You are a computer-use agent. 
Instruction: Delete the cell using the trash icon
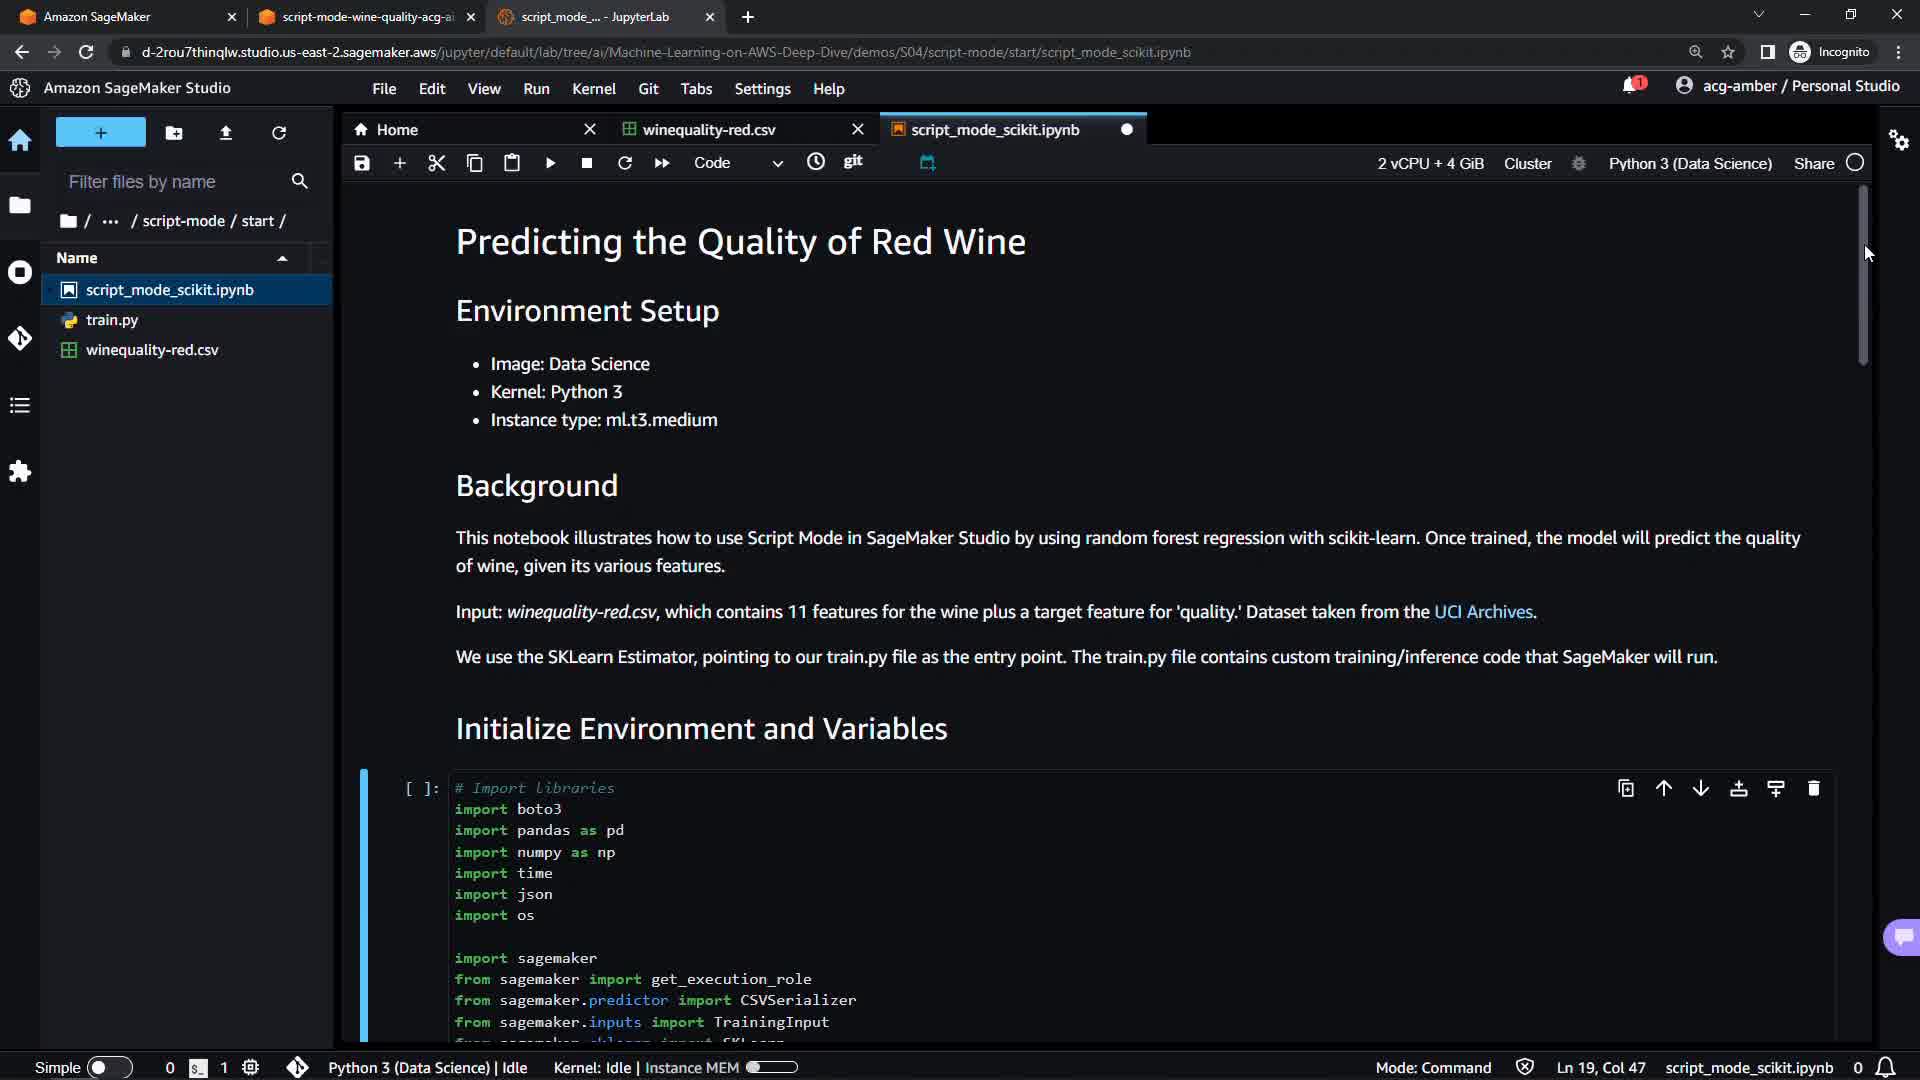1813,789
